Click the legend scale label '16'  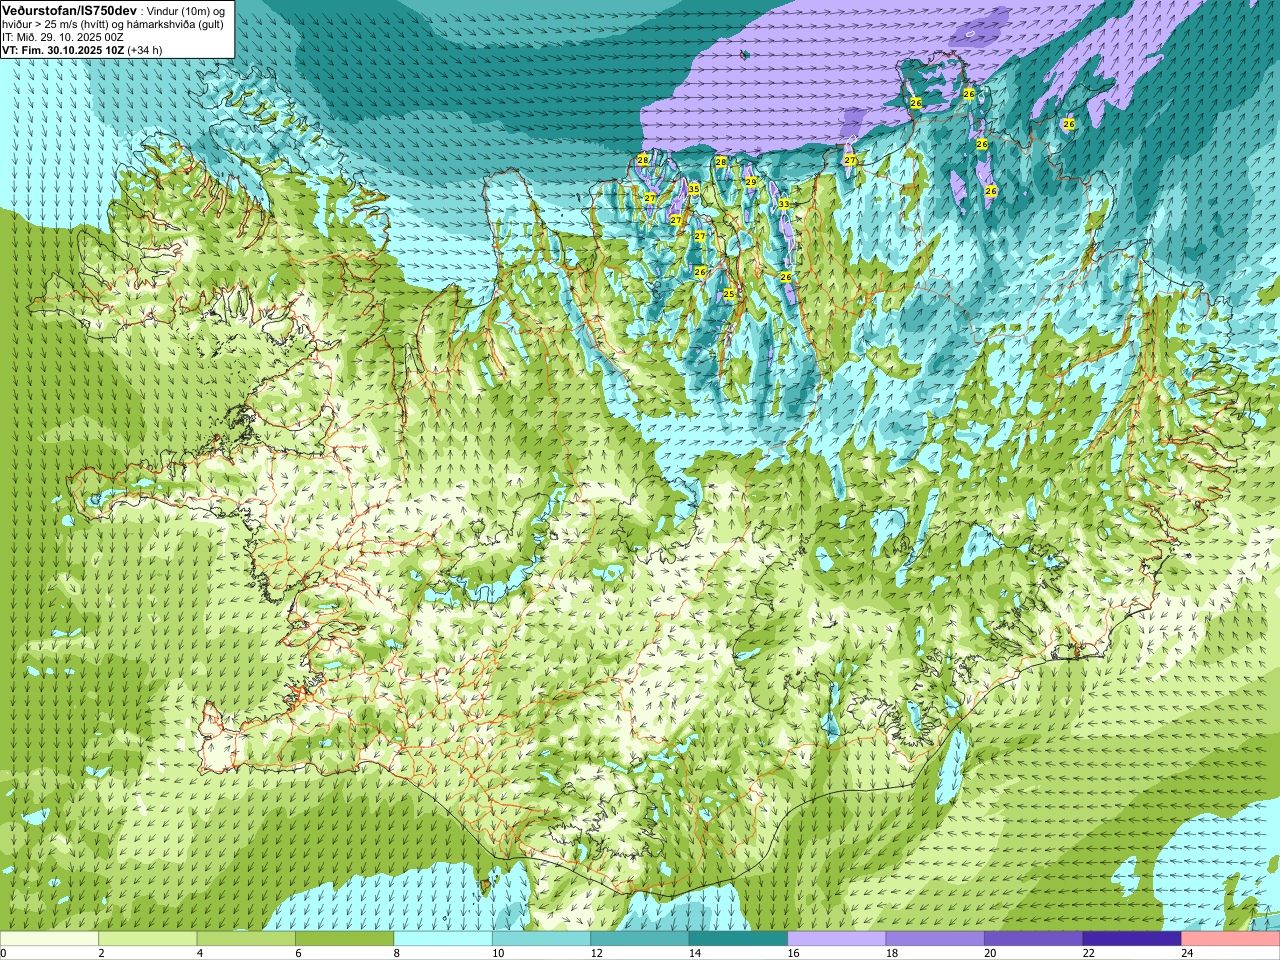coord(793,953)
